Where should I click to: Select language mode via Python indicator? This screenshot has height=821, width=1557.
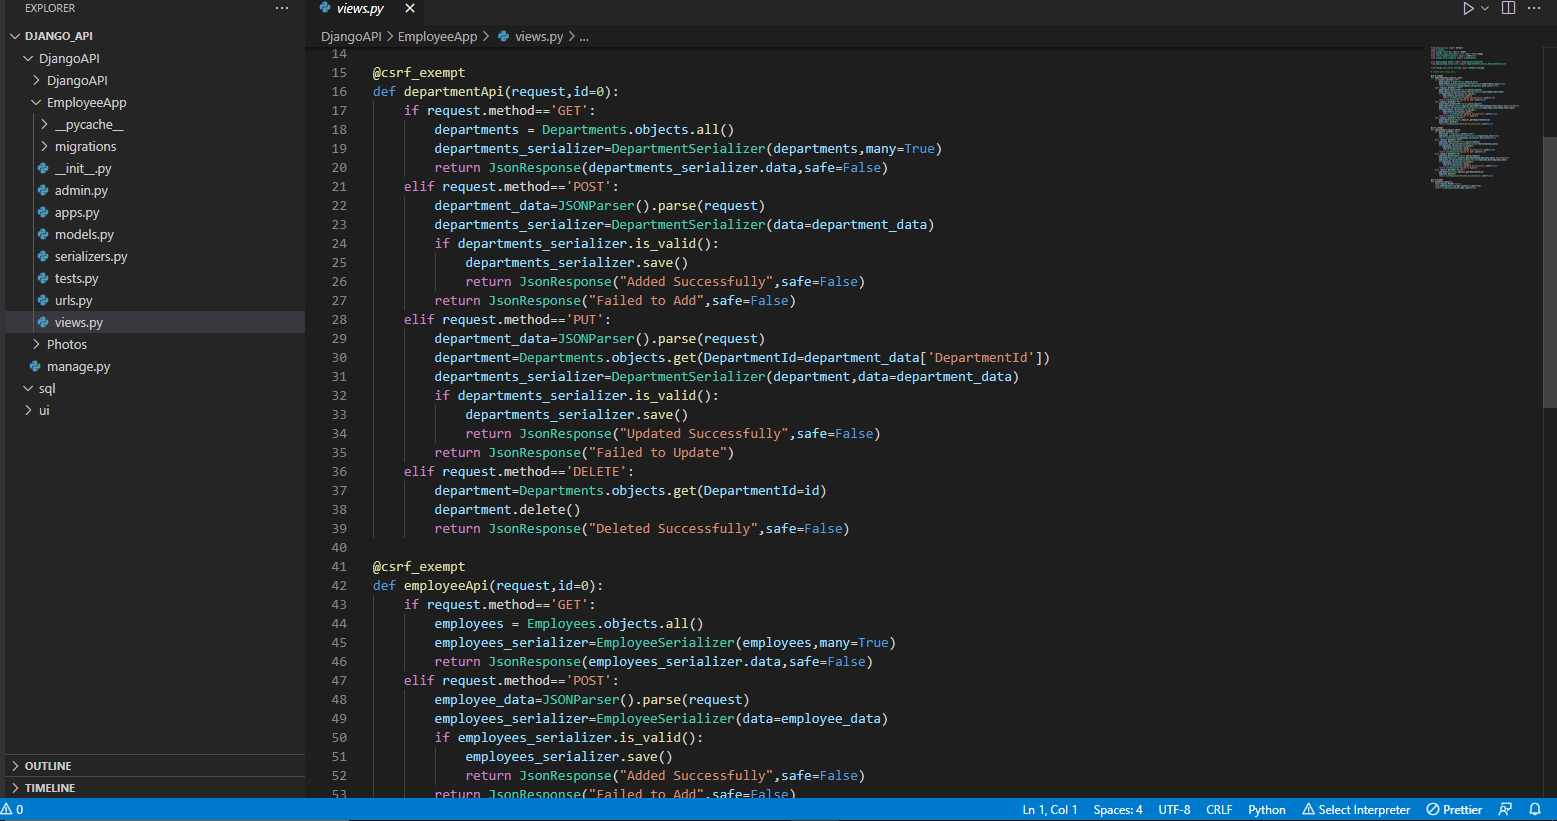(1267, 810)
